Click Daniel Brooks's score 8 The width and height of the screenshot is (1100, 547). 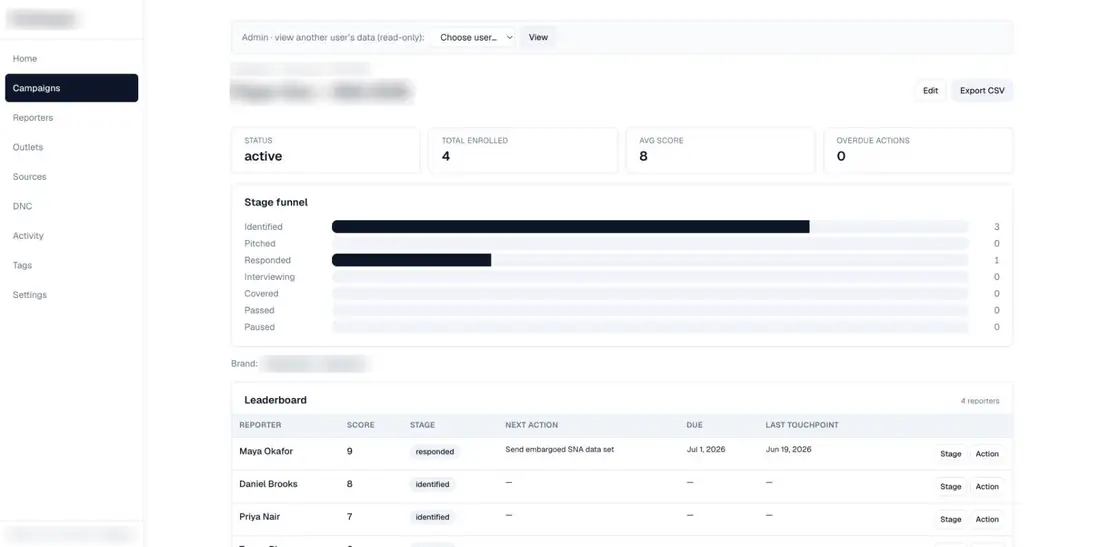[349, 484]
